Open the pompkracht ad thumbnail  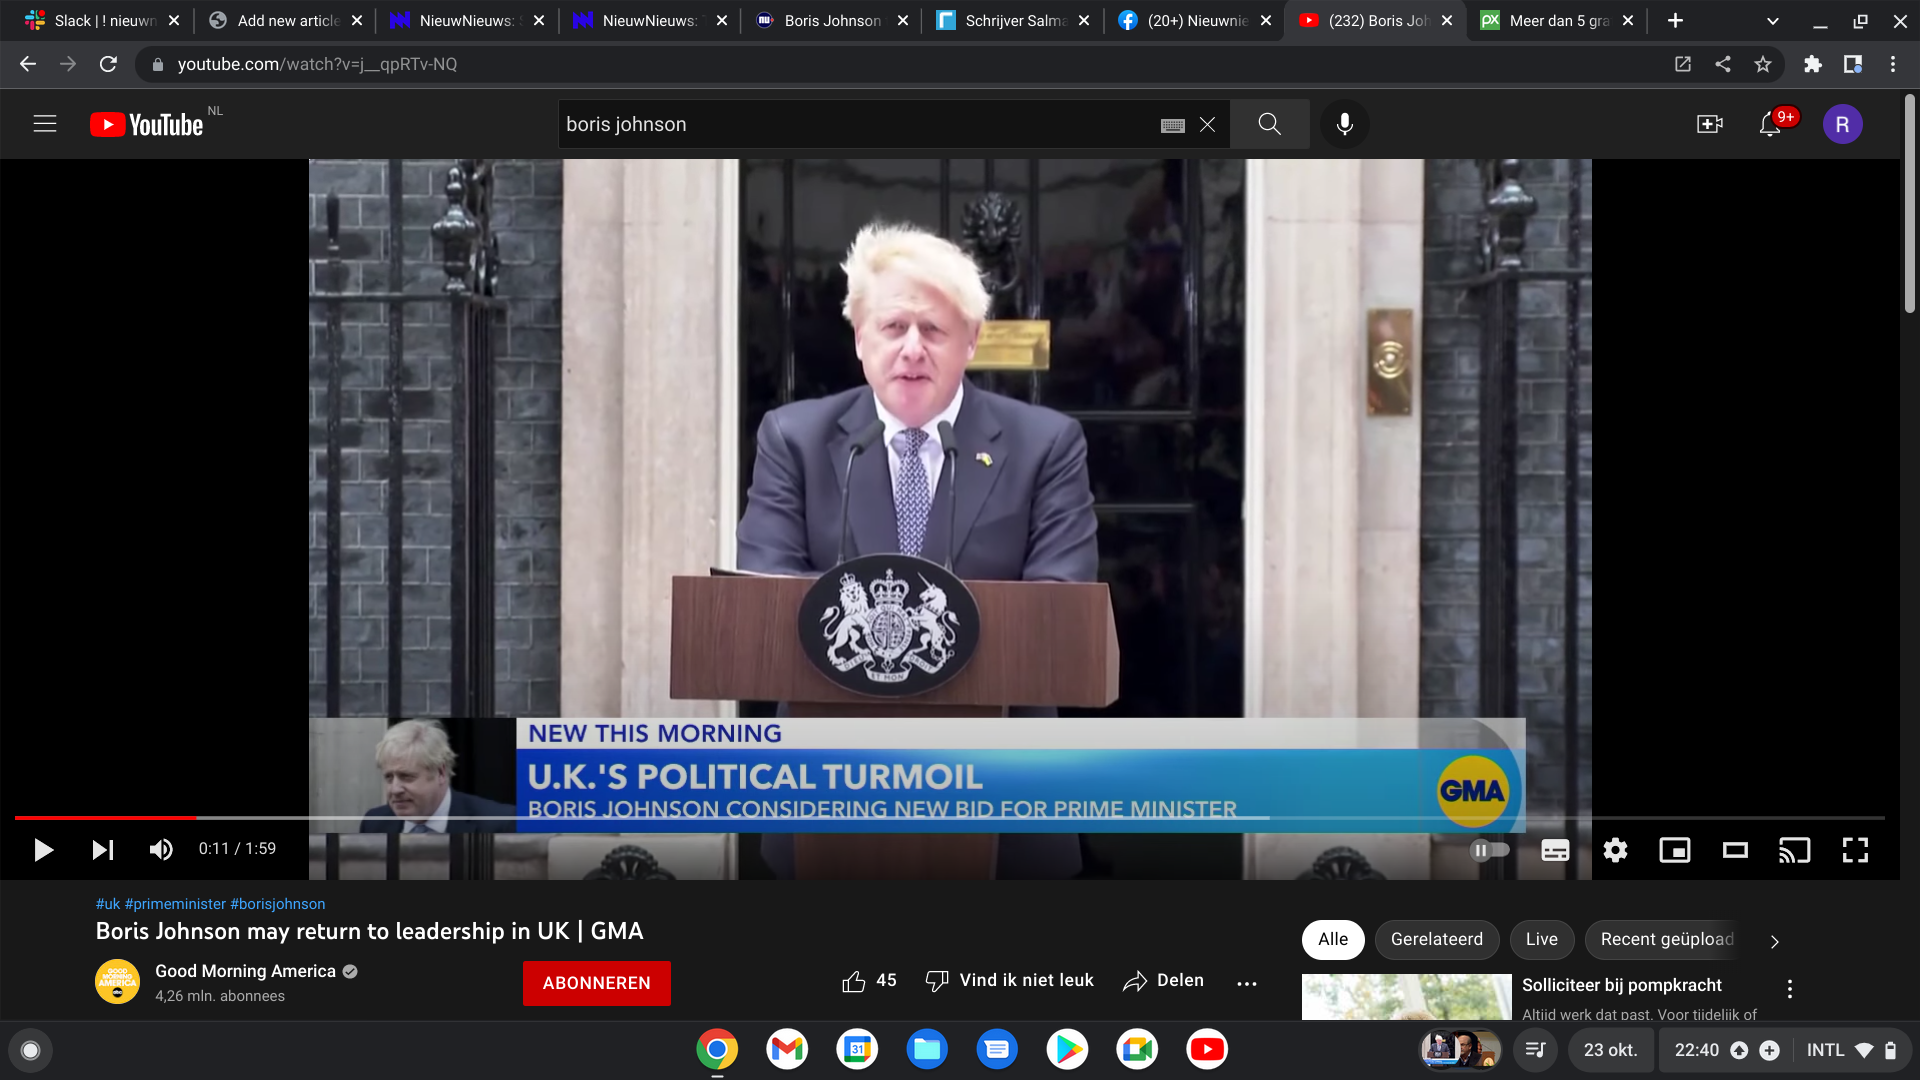[x=1407, y=997]
